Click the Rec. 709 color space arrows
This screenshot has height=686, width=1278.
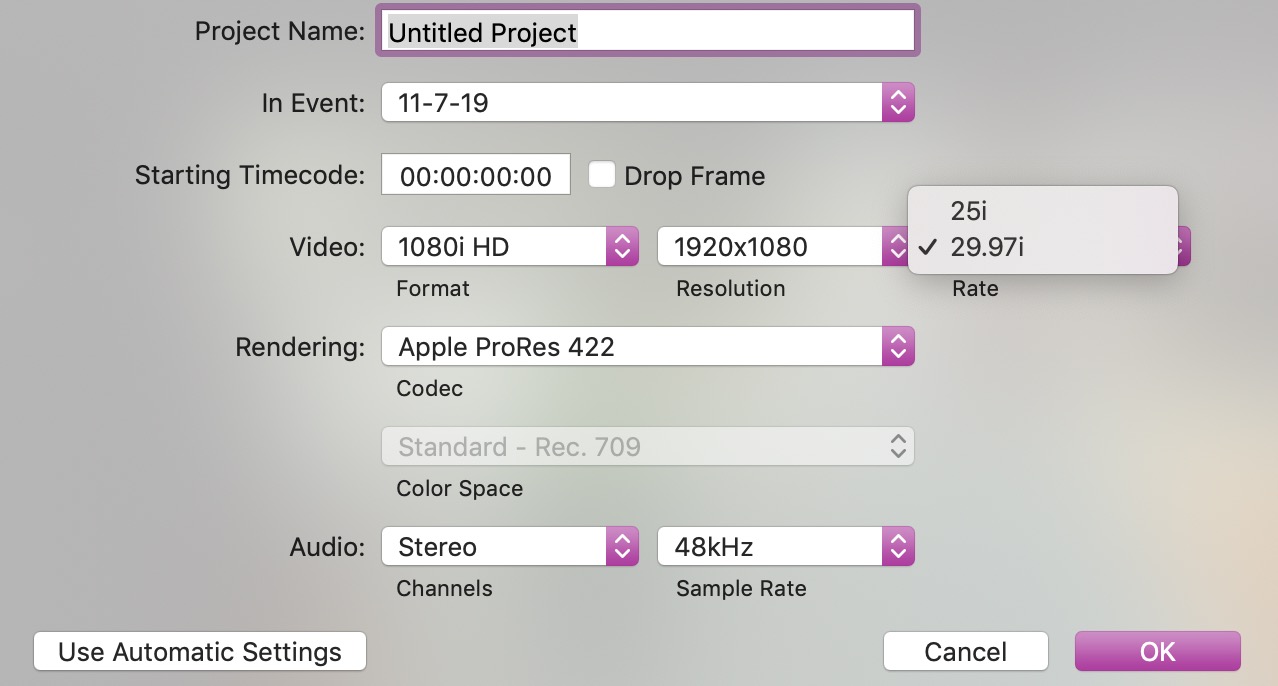tap(898, 446)
